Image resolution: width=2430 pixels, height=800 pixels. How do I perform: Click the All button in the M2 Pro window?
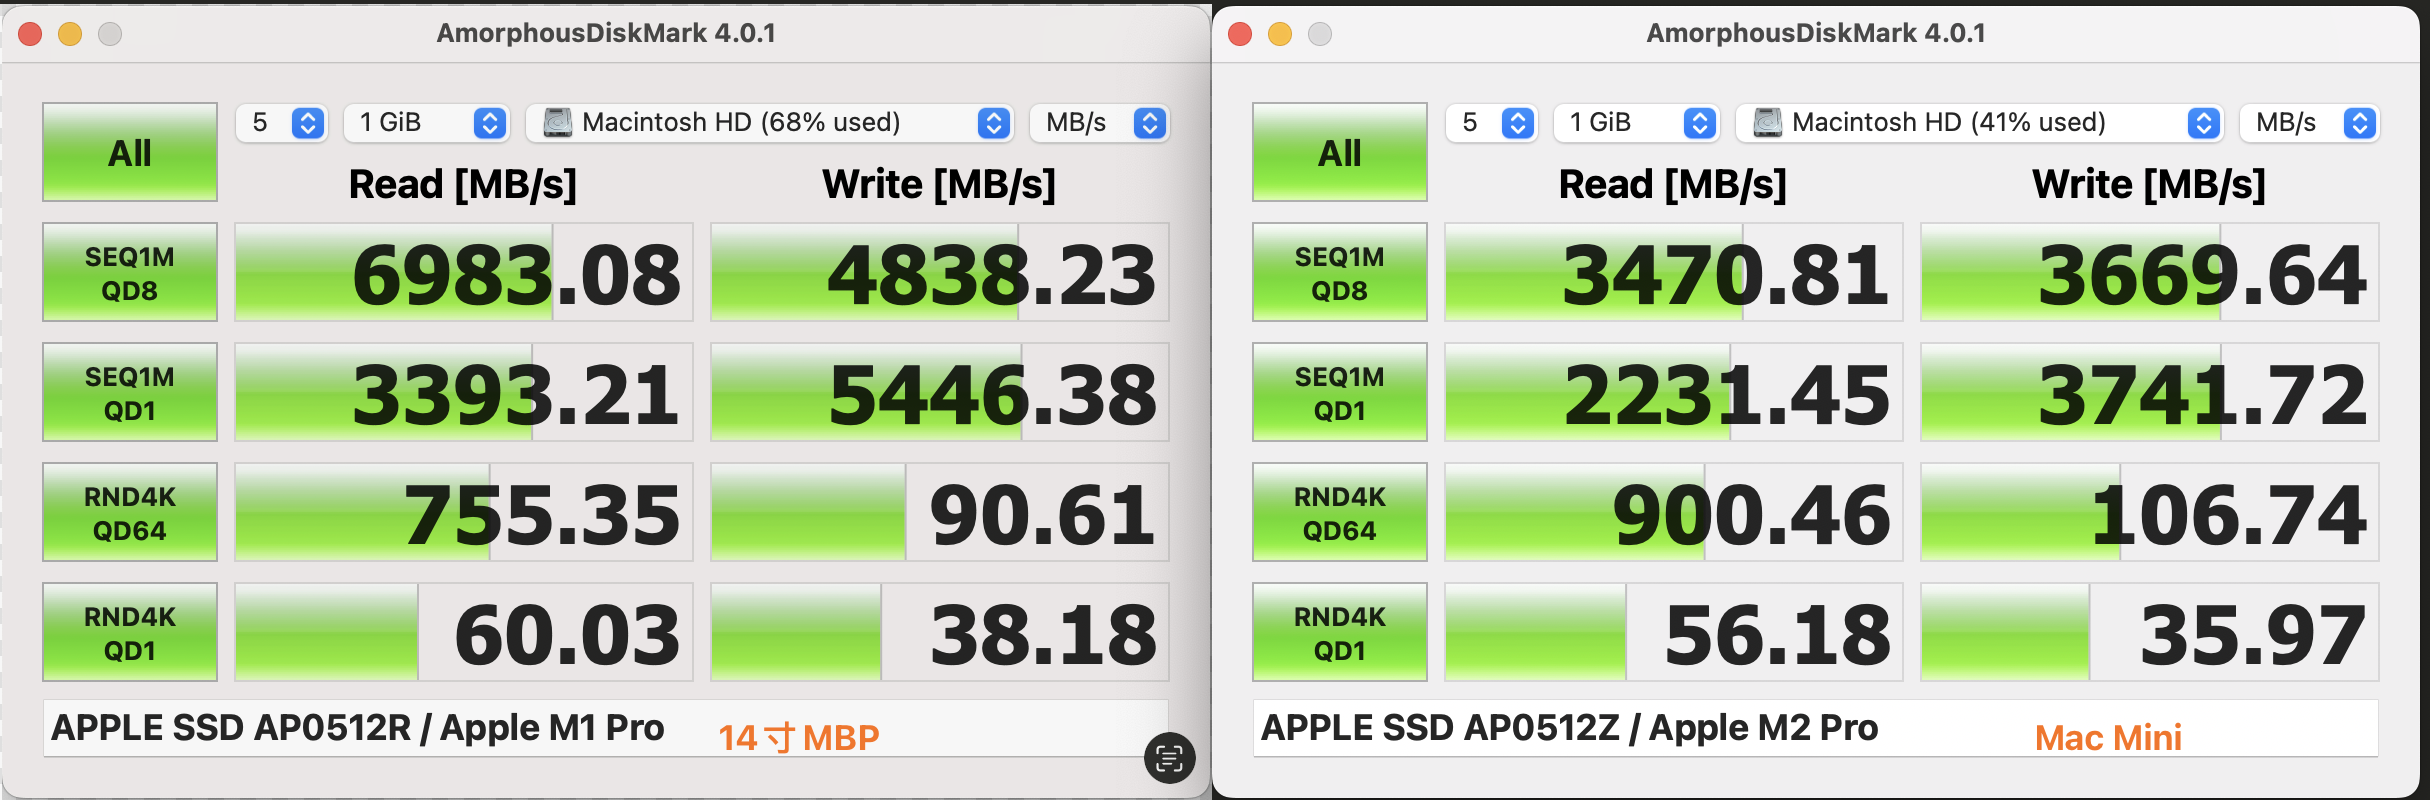coord(1340,152)
